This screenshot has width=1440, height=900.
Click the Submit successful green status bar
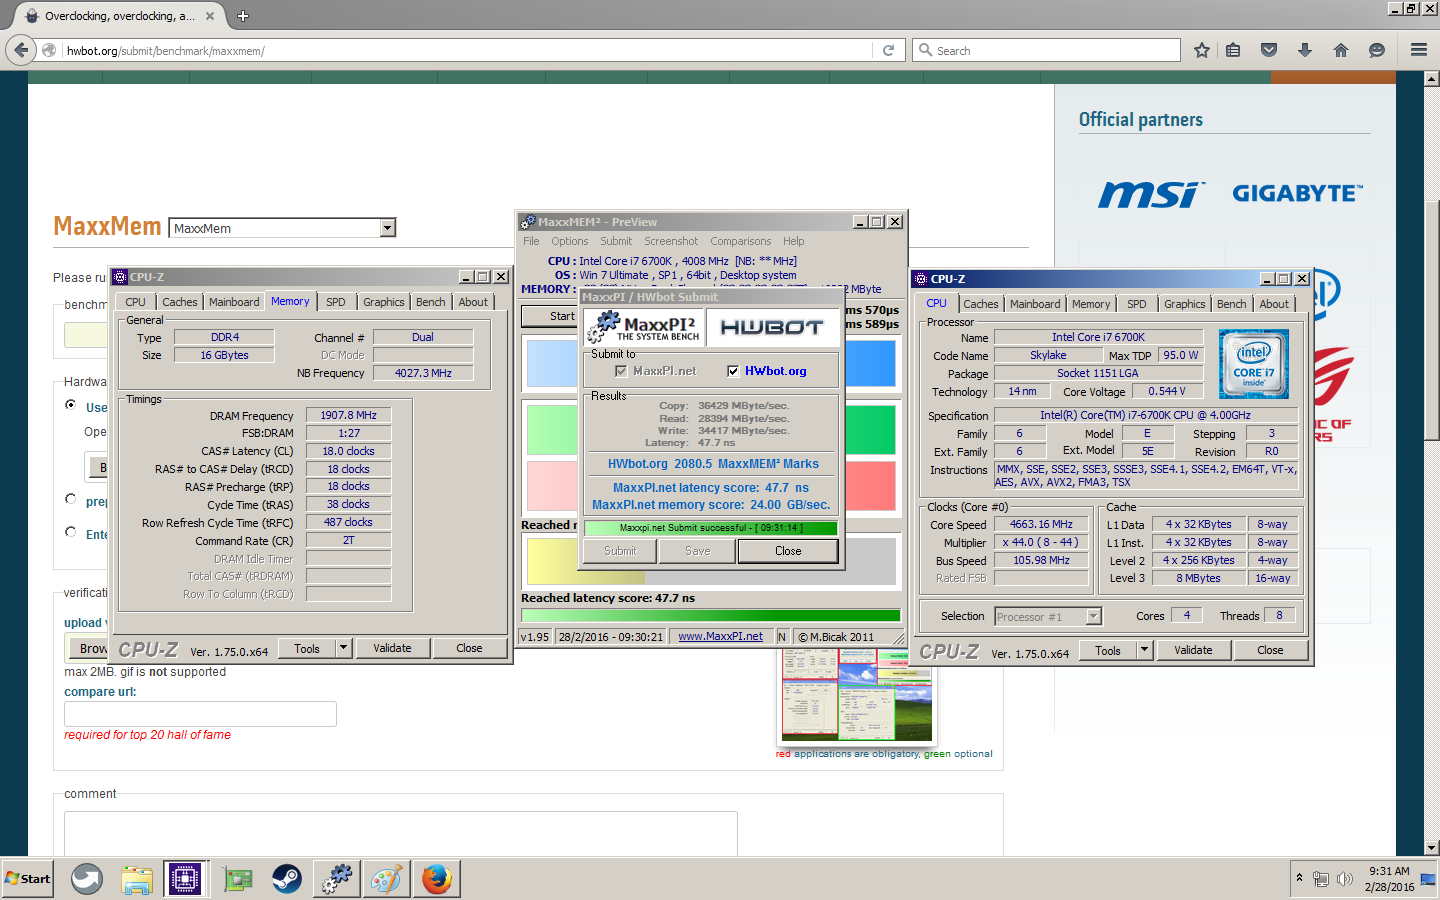[711, 528]
